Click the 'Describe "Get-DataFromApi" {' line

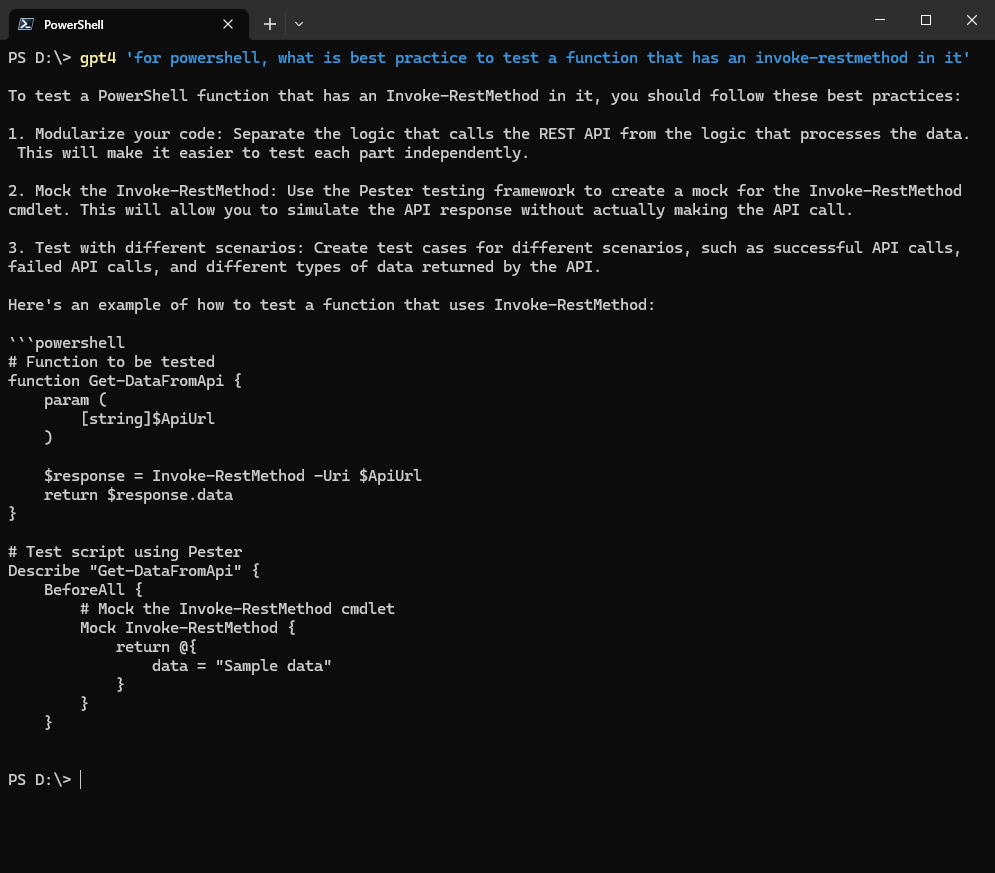(134, 571)
